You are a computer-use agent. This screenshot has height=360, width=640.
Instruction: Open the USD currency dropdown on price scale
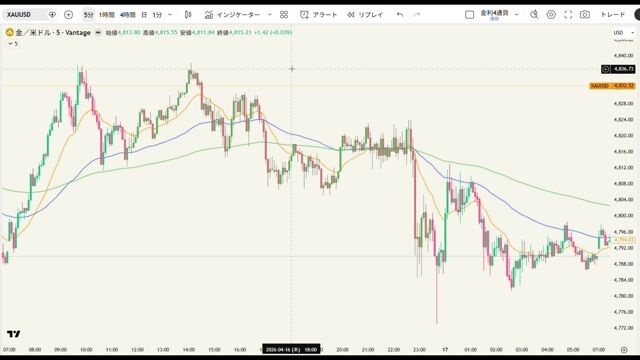(624, 33)
